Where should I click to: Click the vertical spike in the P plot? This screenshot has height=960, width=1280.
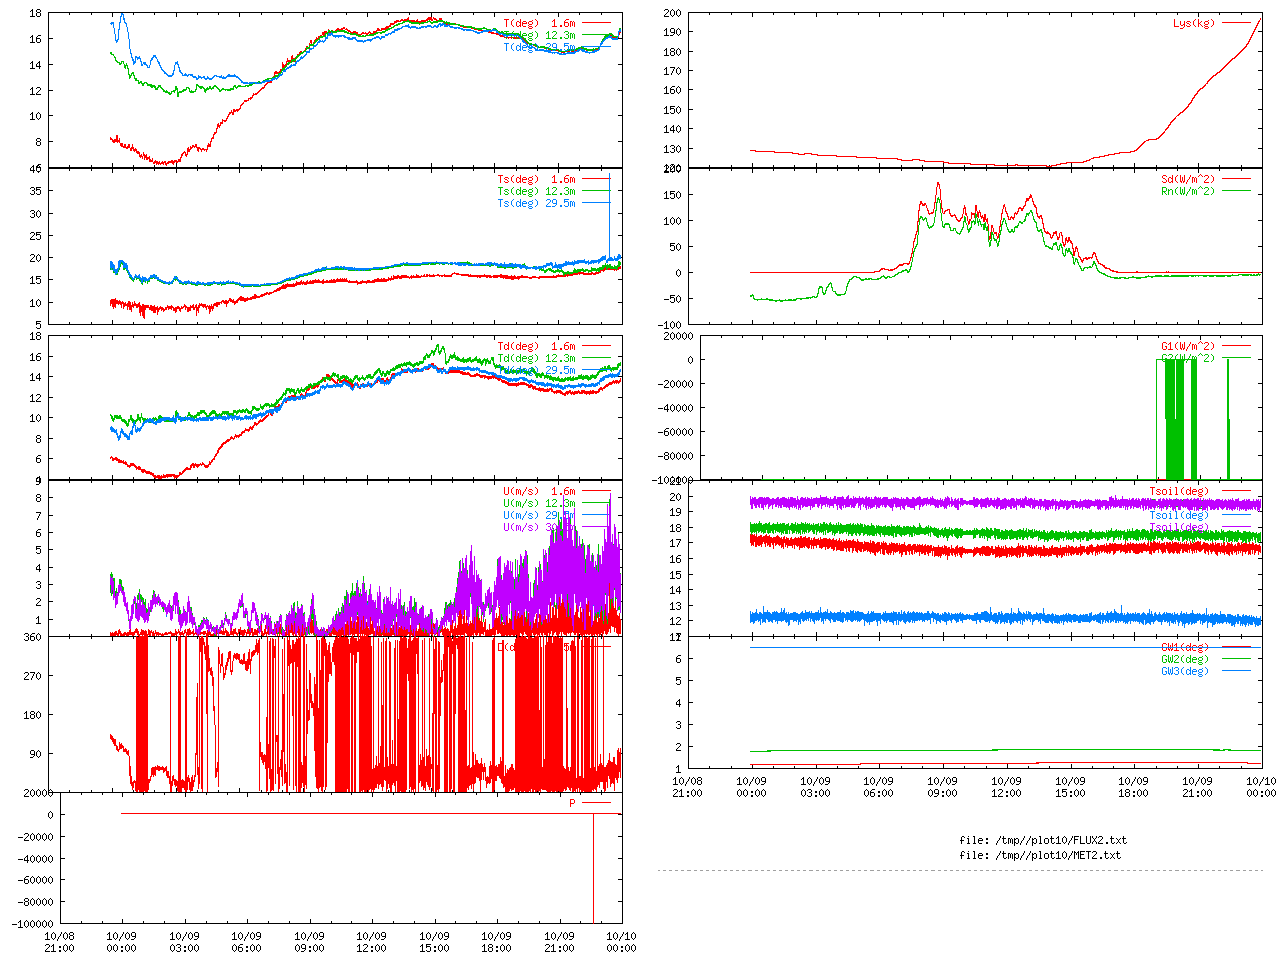(x=594, y=868)
